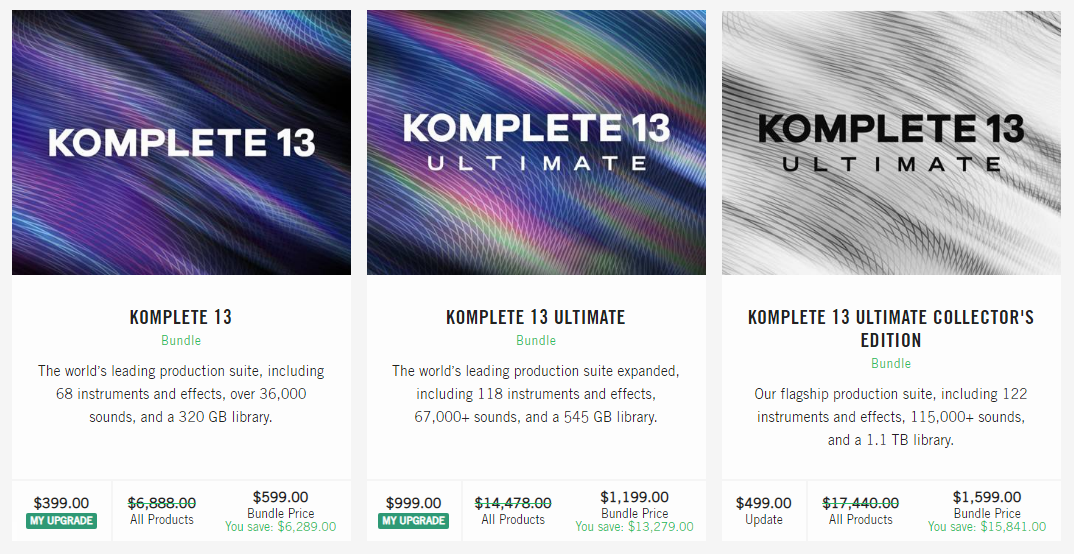Click the KOMPLETE 13 product title
This screenshot has height=554, width=1074.
click(181, 317)
